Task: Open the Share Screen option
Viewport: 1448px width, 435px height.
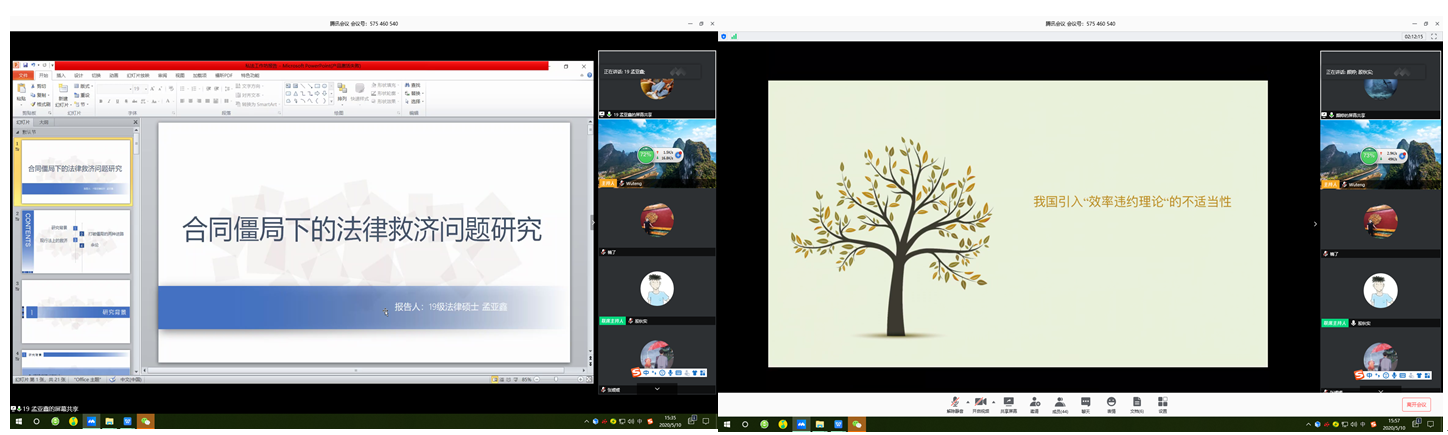Action: tap(1008, 402)
